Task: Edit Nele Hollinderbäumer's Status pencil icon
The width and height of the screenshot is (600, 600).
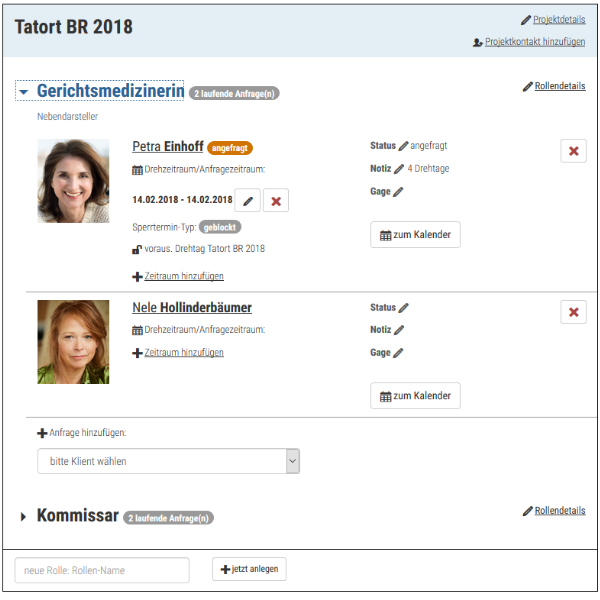Action: (x=404, y=308)
